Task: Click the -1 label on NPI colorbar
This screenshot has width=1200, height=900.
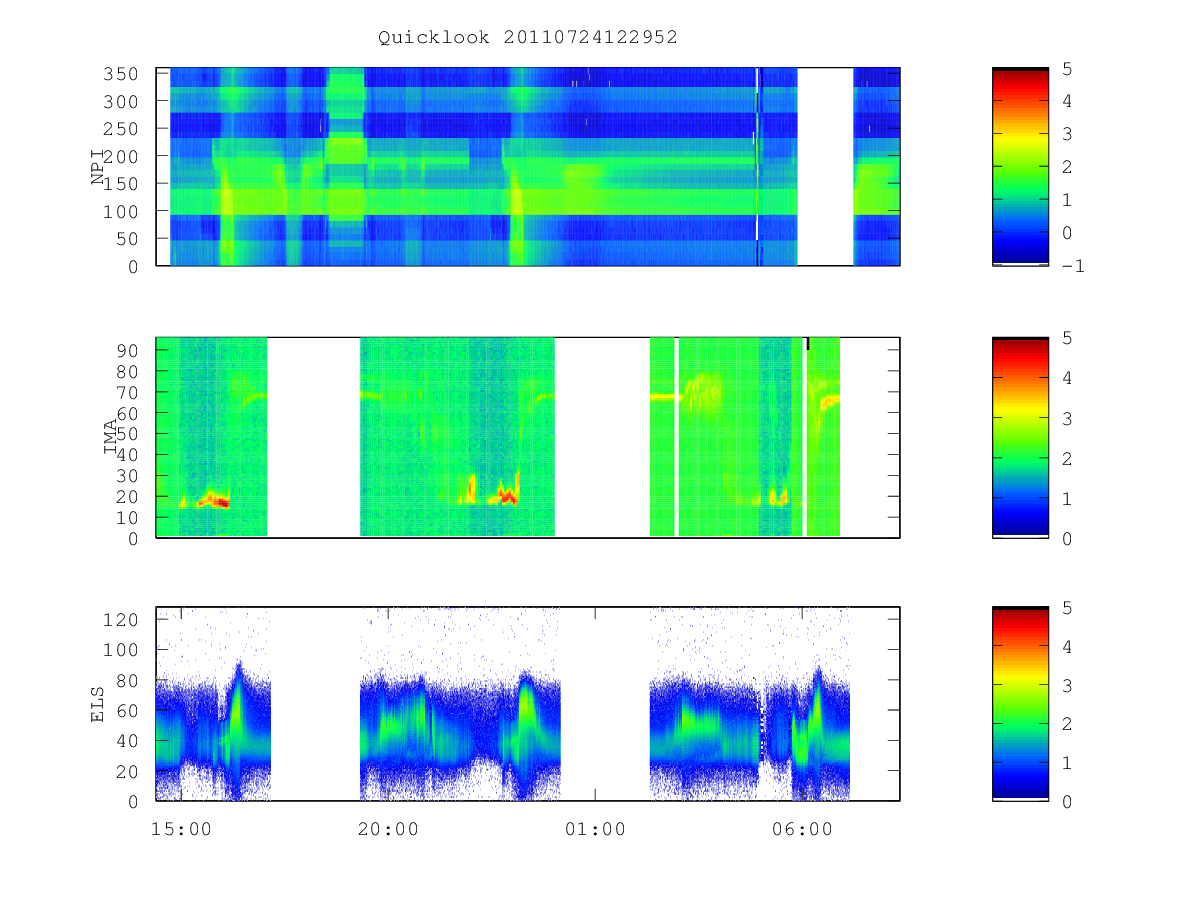Action: coord(1075,266)
